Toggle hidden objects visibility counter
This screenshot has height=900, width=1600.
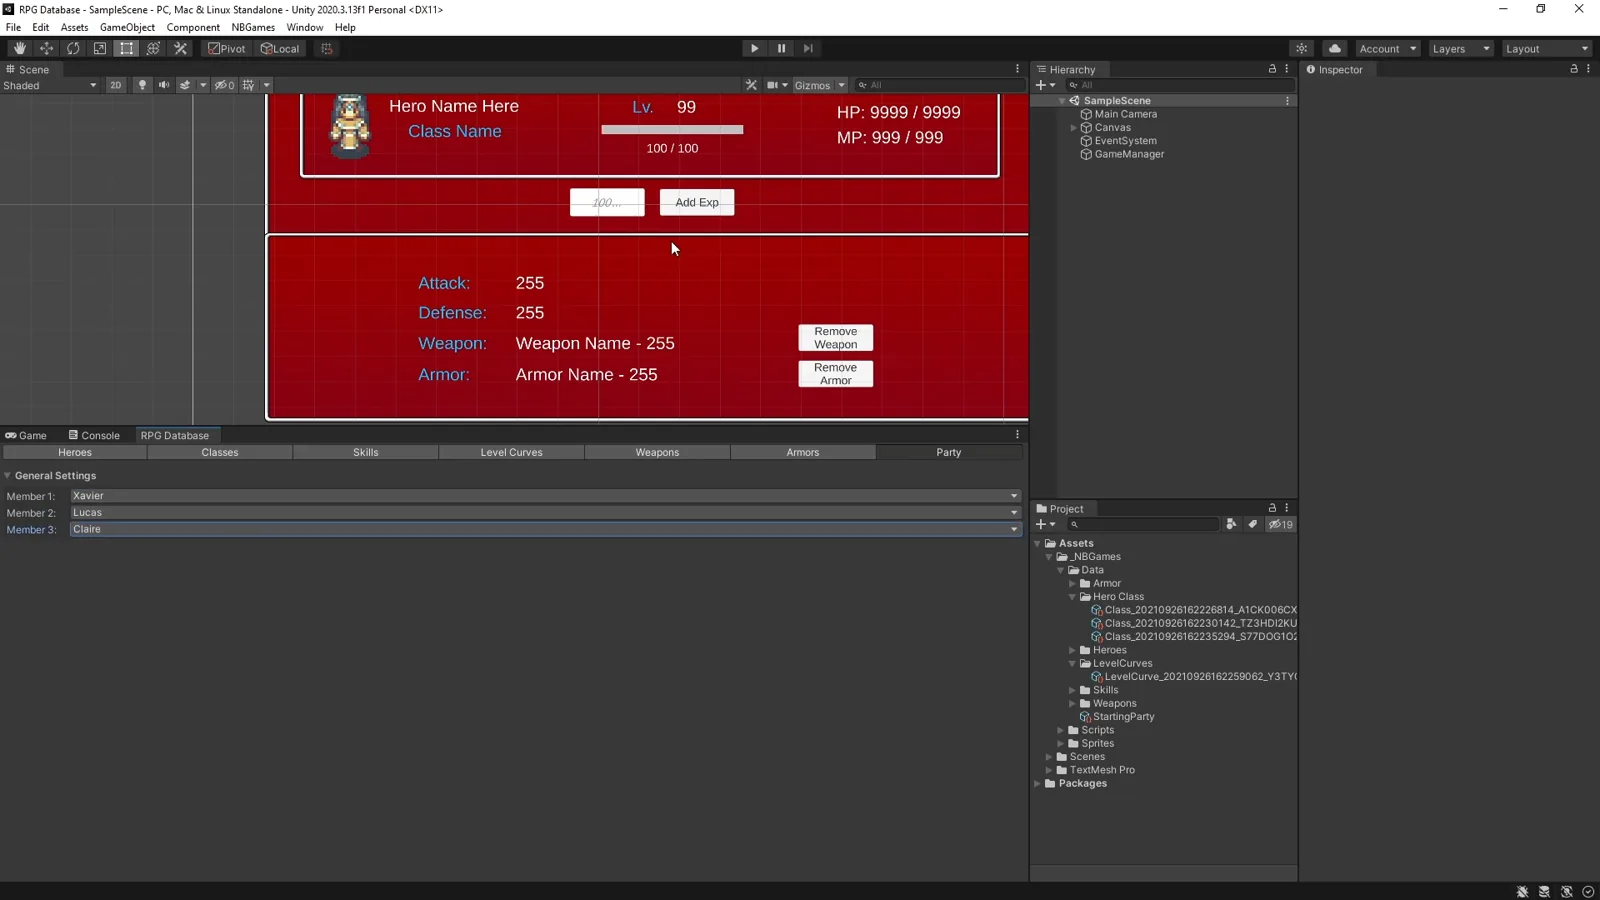[224, 85]
